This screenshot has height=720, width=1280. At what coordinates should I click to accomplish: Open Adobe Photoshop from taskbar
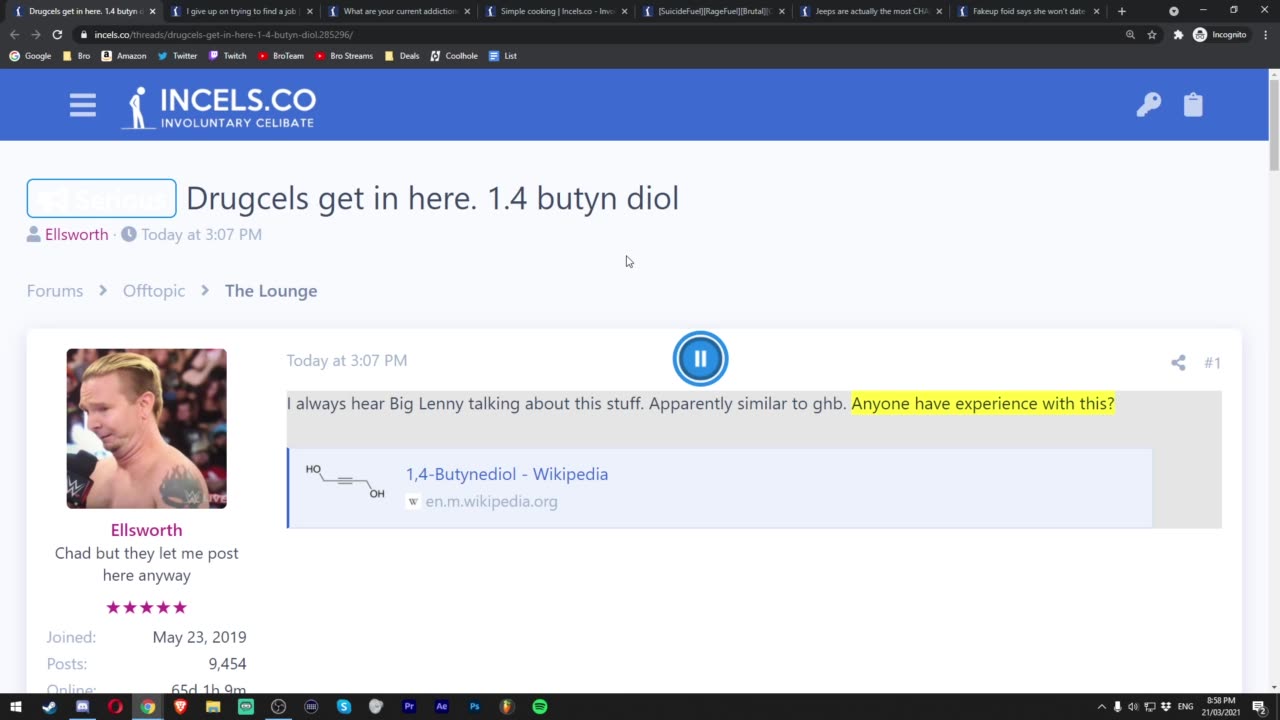tap(475, 706)
